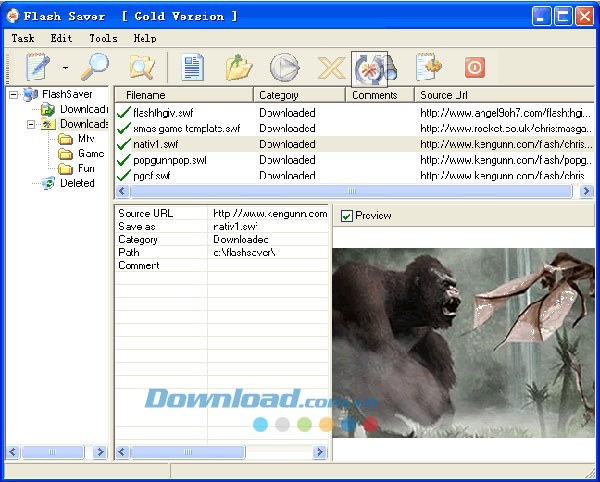This screenshot has width=600, height=482.
Task: Uncheck the Preview checkbox
Action: coord(347,216)
